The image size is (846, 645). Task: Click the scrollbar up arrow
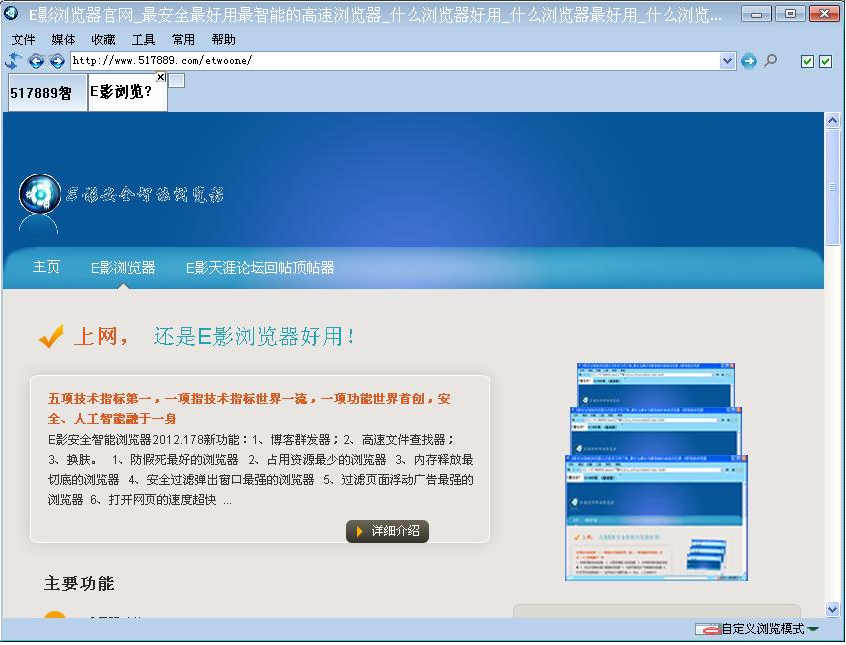click(832, 120)
